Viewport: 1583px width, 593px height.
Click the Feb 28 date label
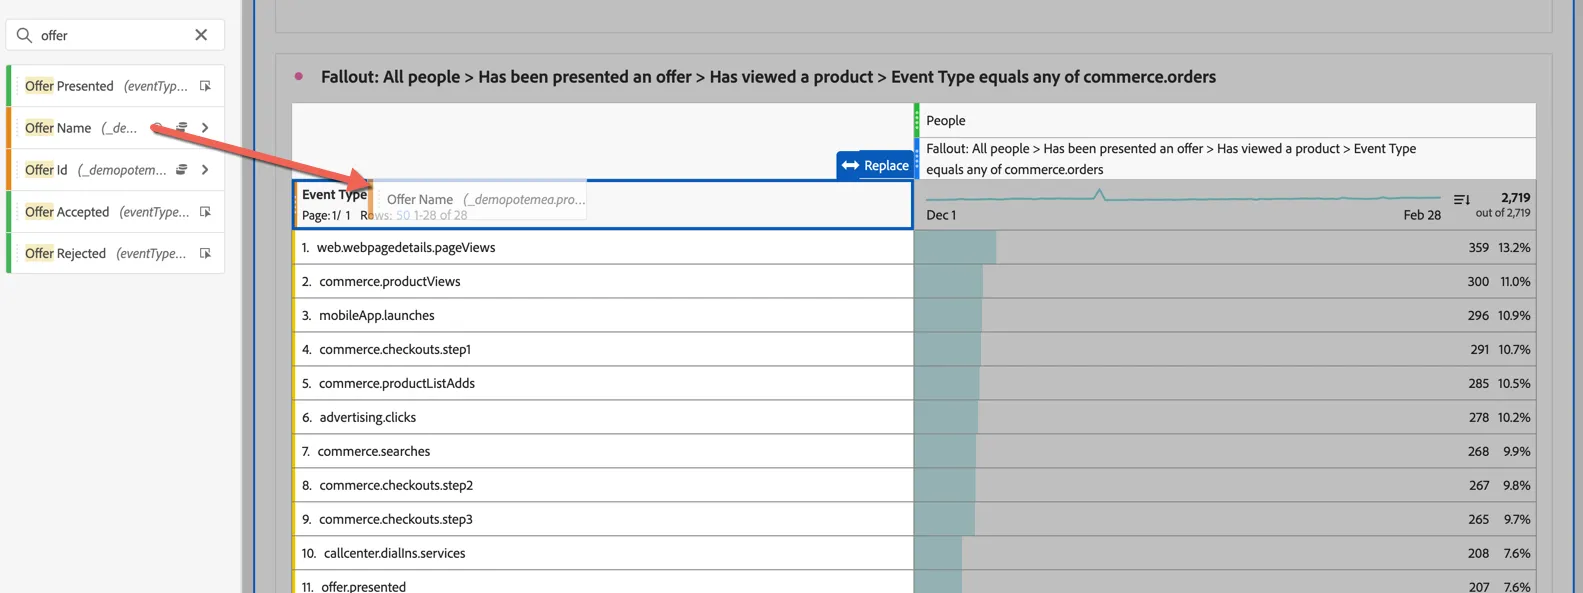tap(1422, 215)
